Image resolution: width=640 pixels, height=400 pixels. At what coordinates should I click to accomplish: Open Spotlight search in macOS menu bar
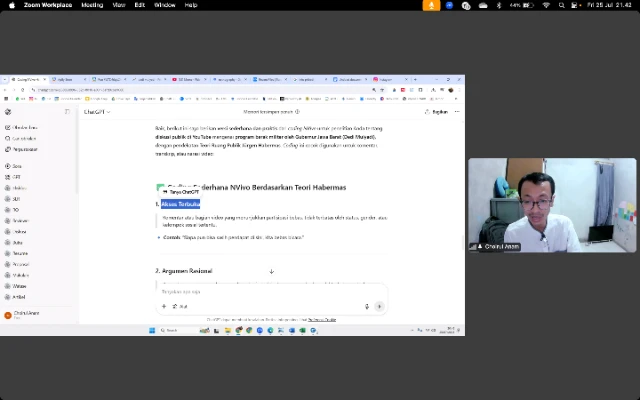point(562,5)
